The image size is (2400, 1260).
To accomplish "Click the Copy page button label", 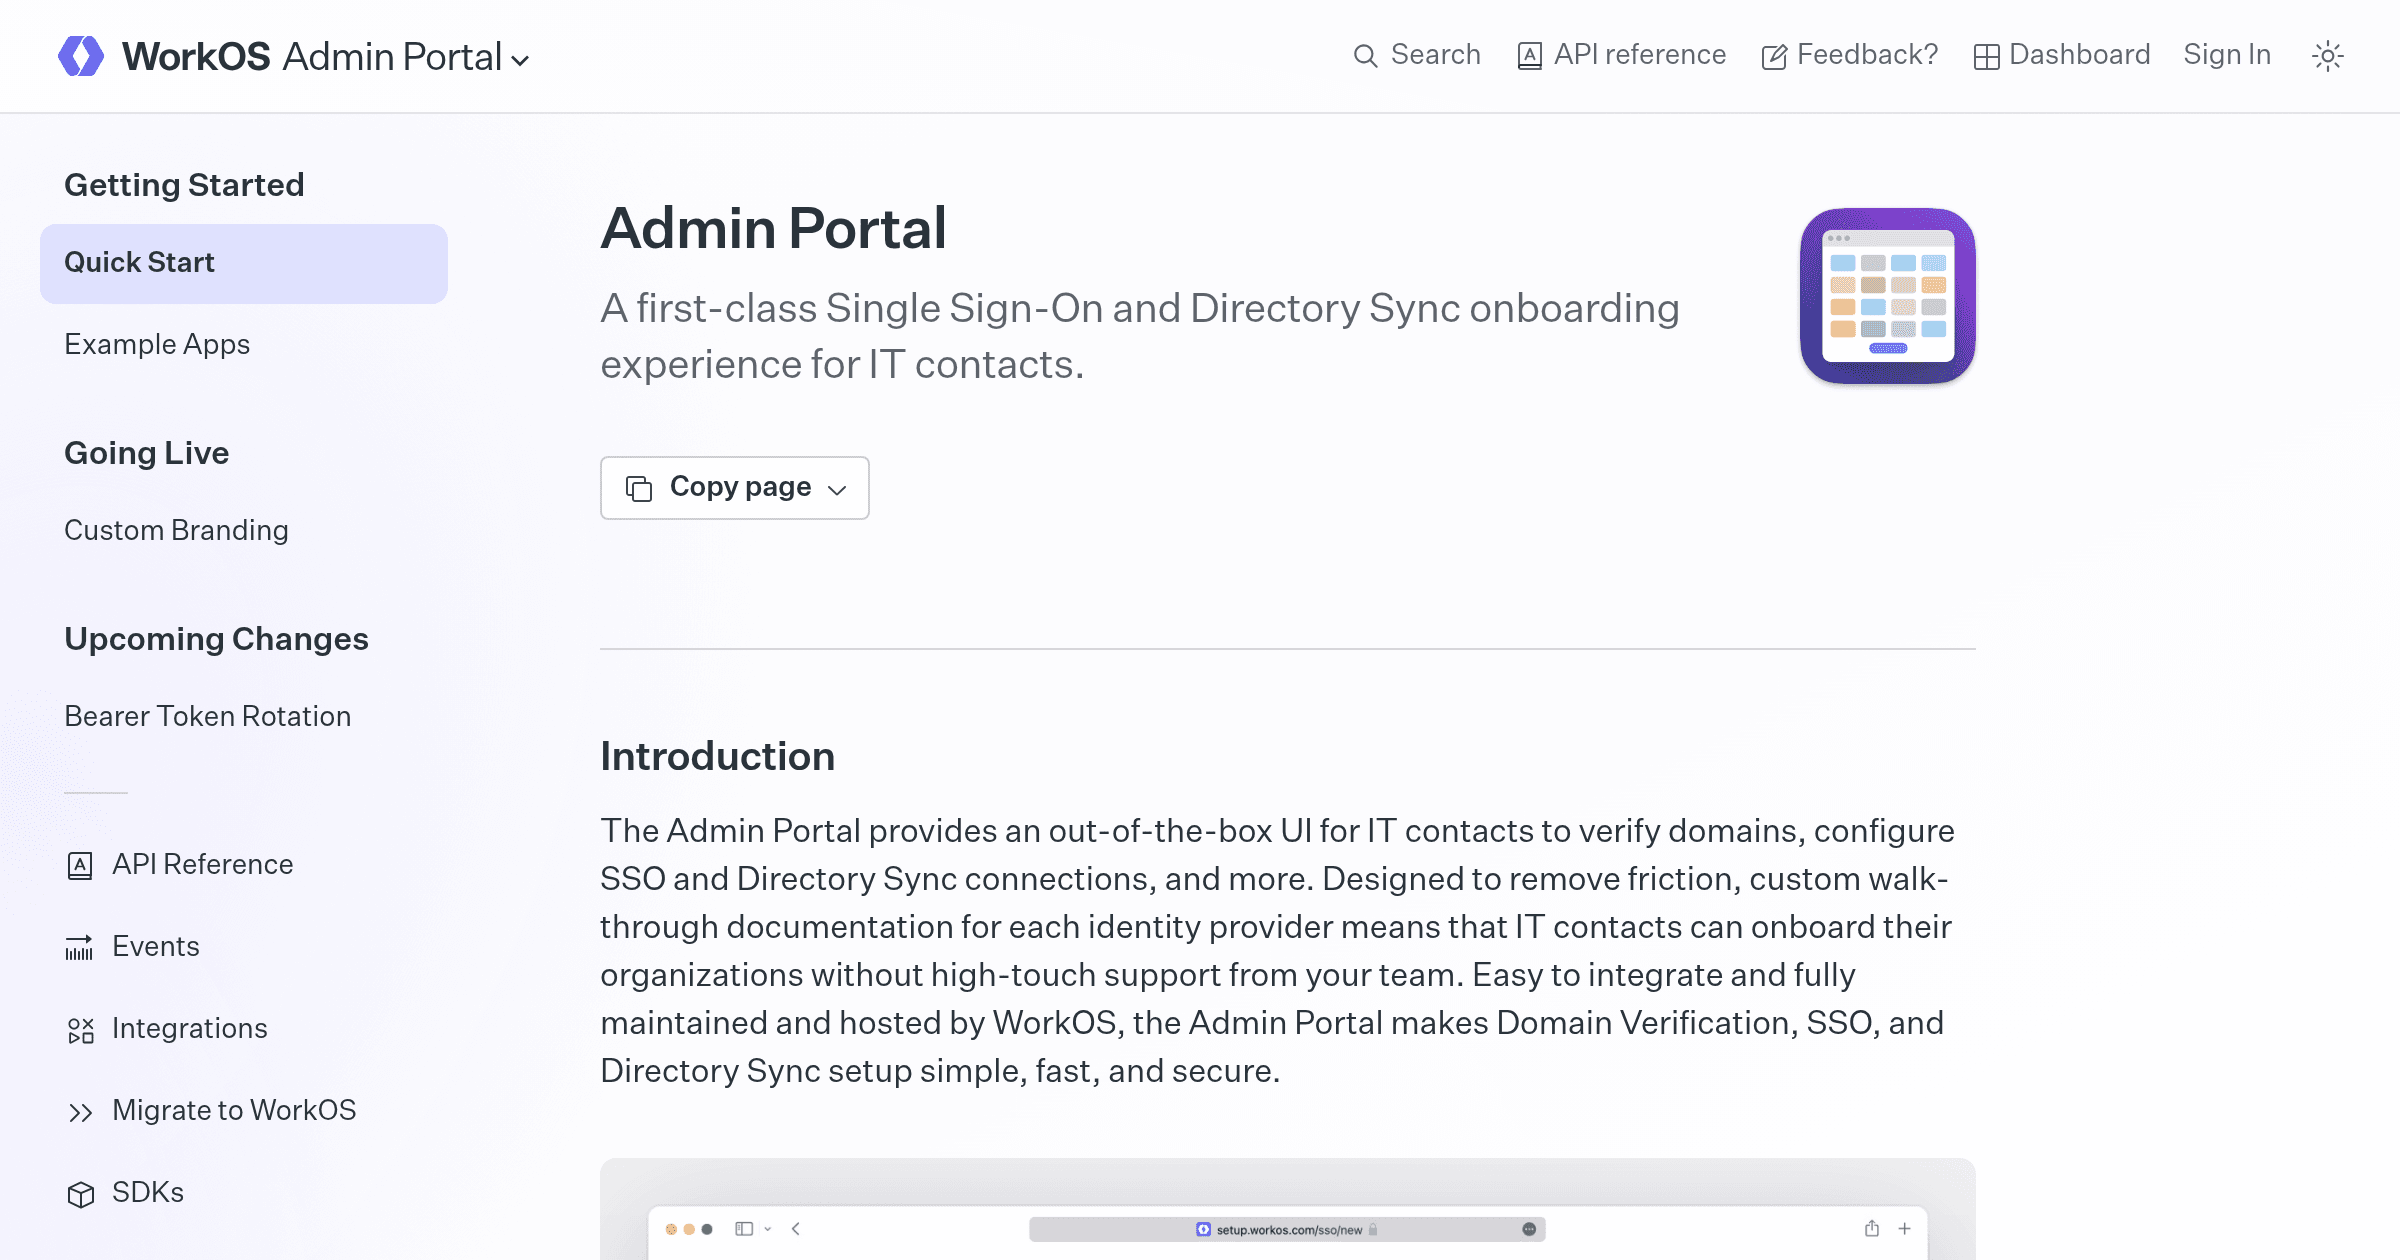I will tap(740, 487).
